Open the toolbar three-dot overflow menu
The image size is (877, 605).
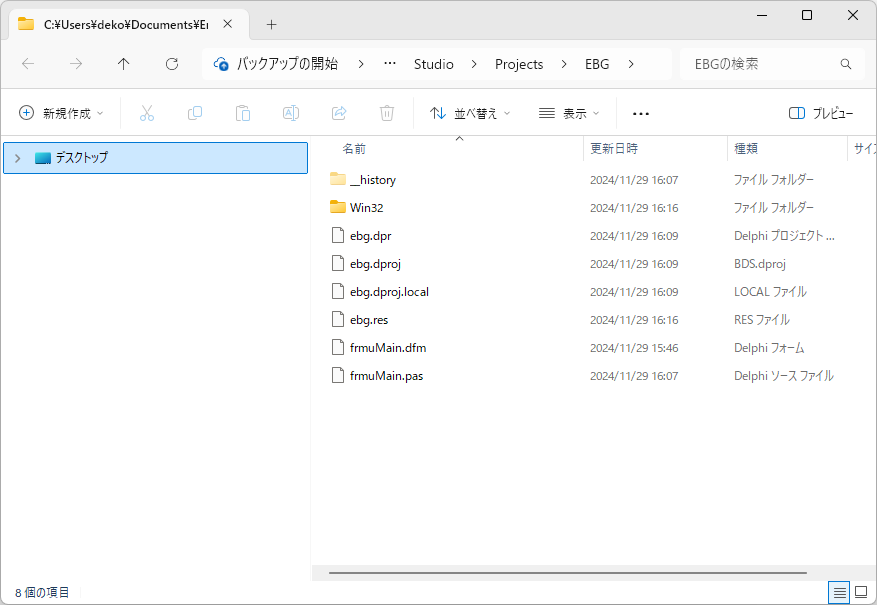click(640, 114)
